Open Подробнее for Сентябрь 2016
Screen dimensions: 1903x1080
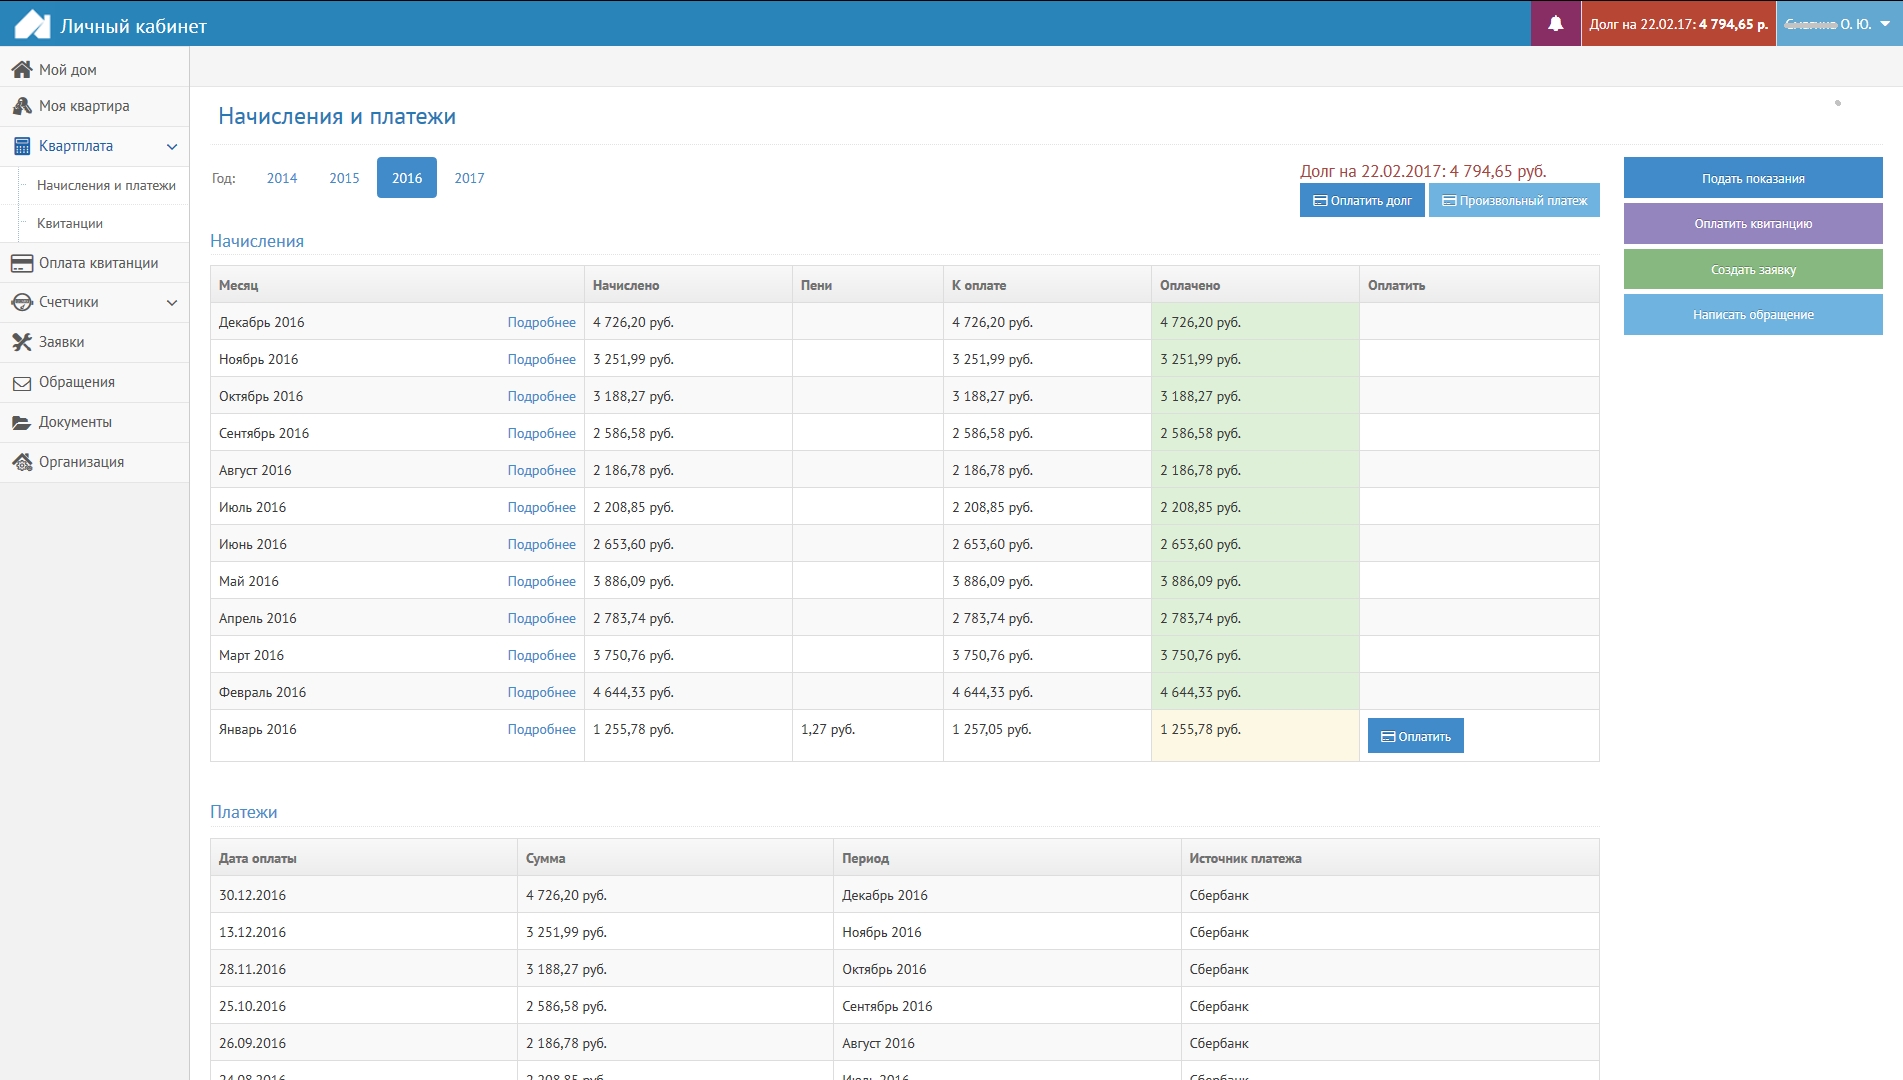[x=541, y=434]
